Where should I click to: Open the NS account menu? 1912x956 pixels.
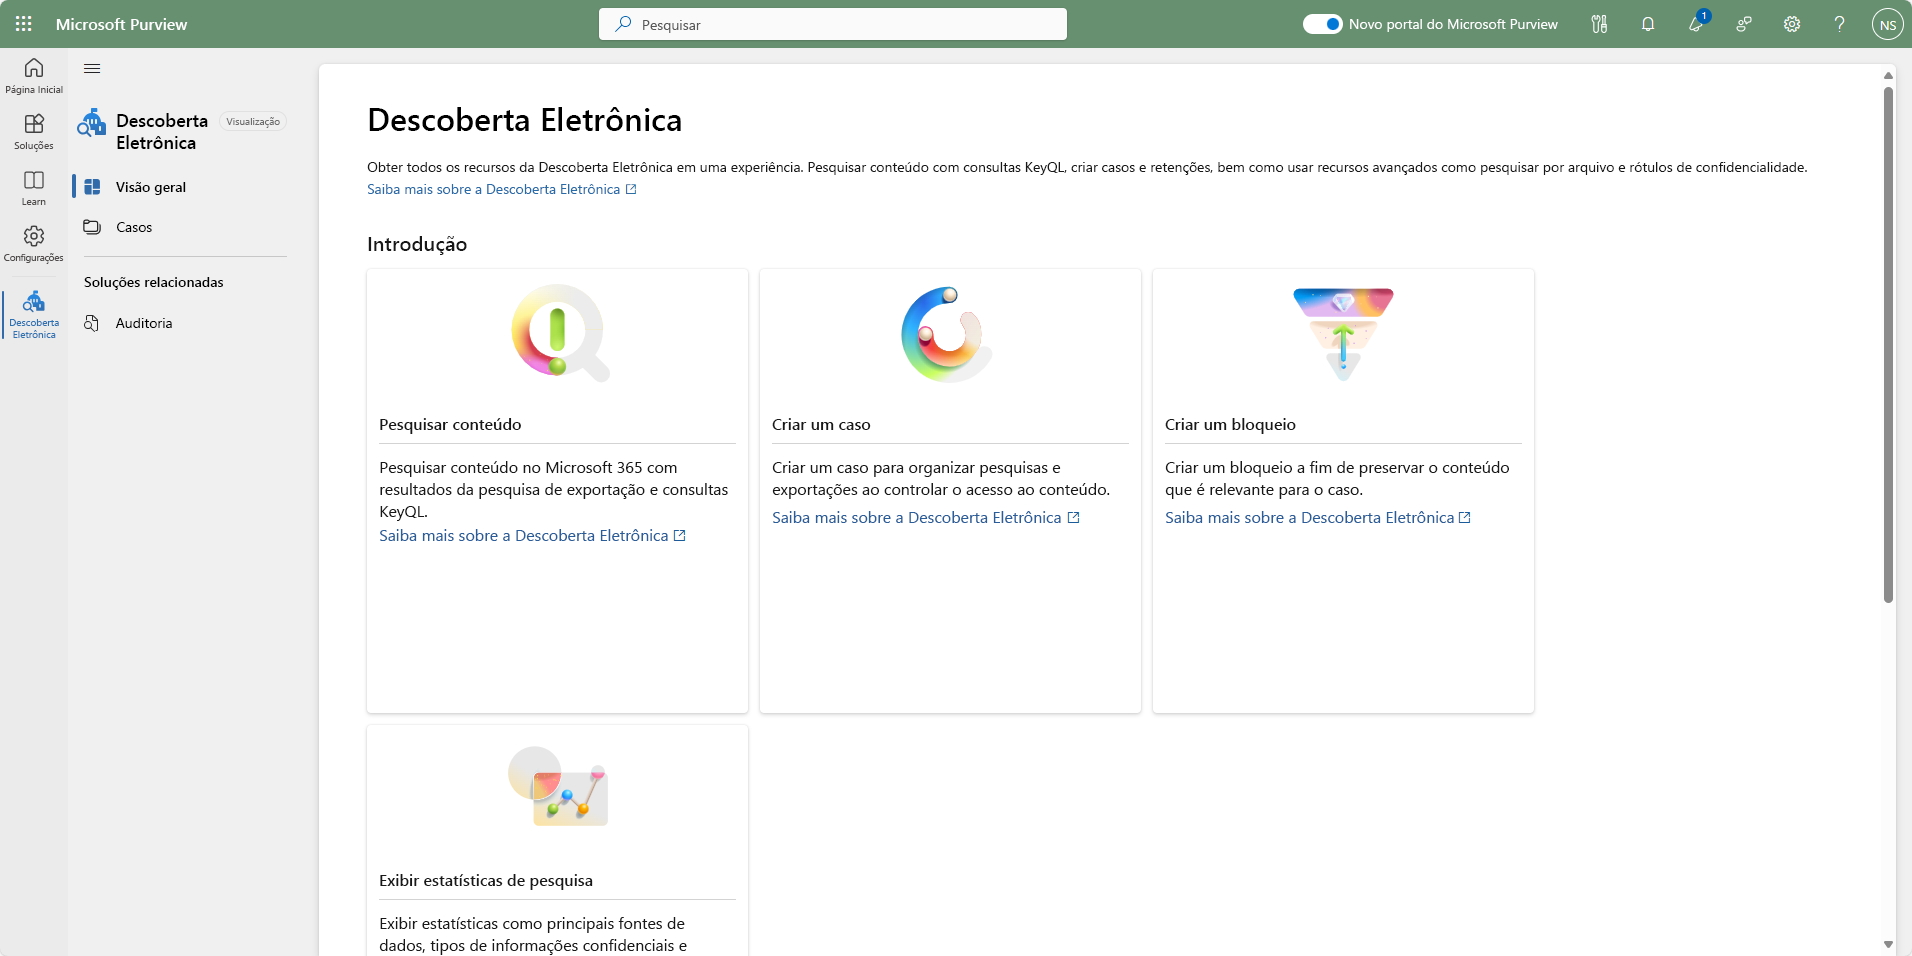[1887, 24]
